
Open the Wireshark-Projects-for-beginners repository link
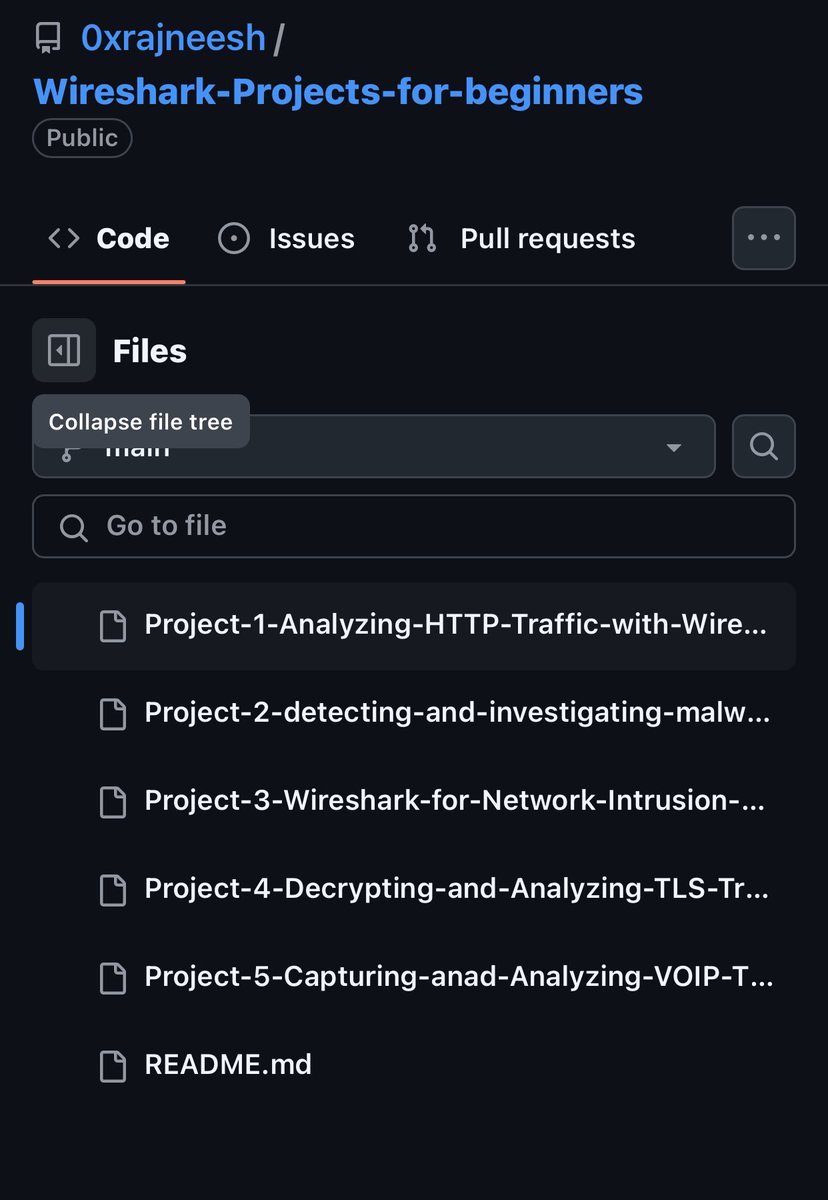click(x=338, y=92)
